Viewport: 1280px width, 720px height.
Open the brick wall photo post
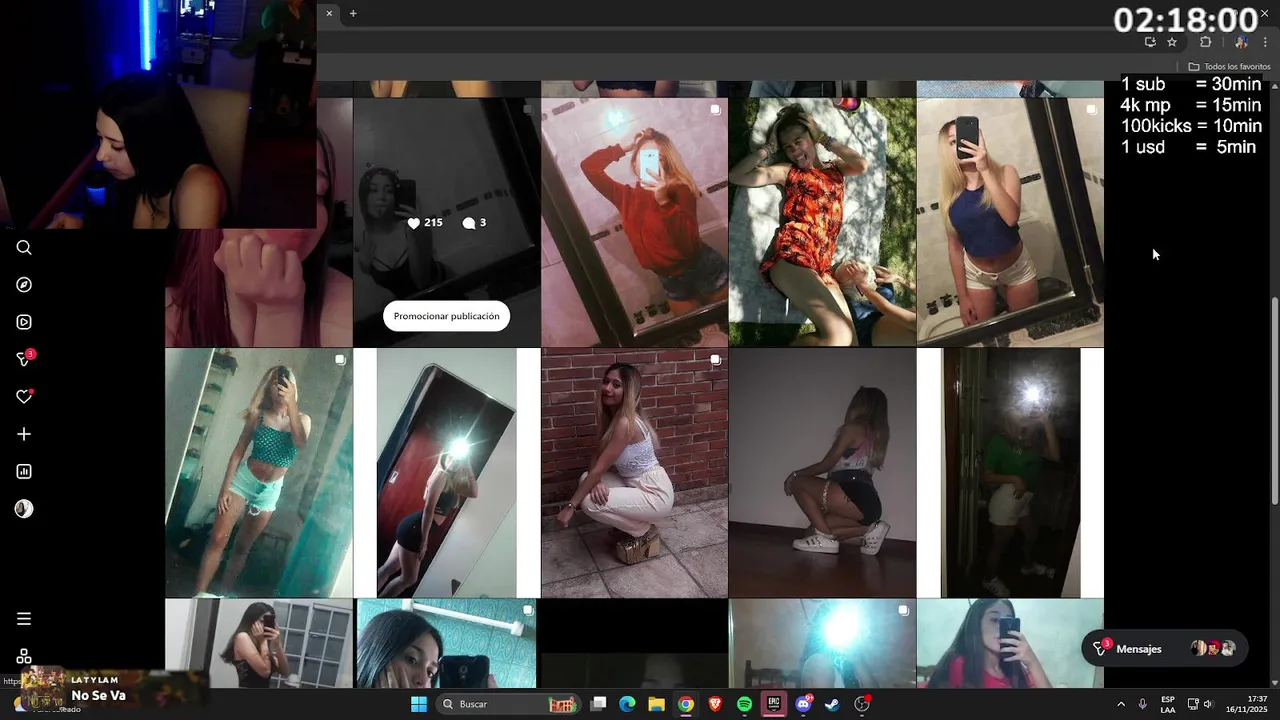pyautogui.click(x=634, y=472)
